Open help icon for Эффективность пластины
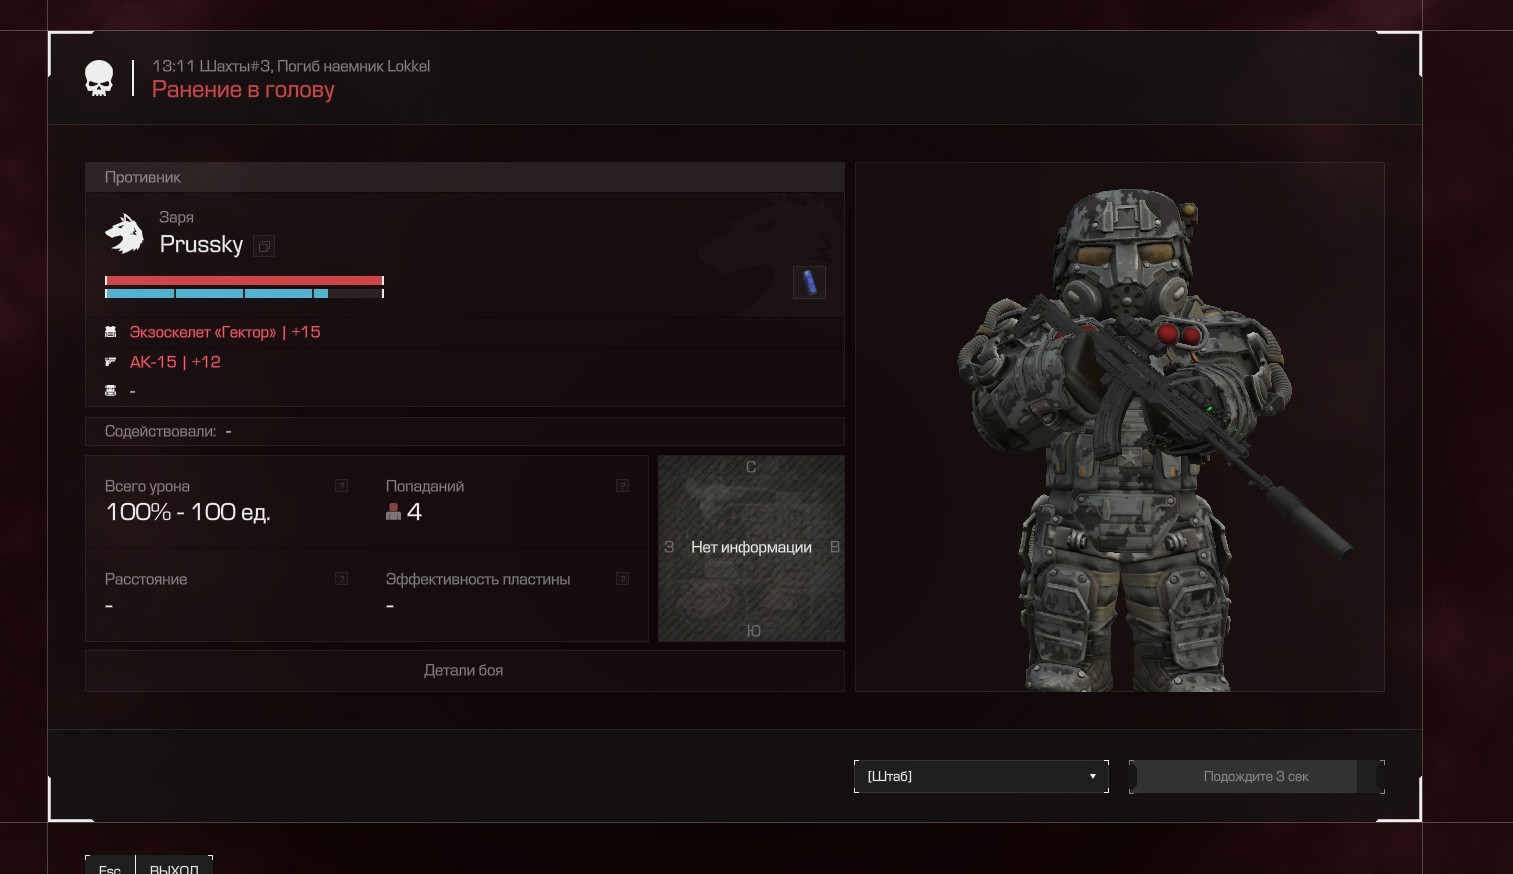1513x874 pixels. point(622,579)
